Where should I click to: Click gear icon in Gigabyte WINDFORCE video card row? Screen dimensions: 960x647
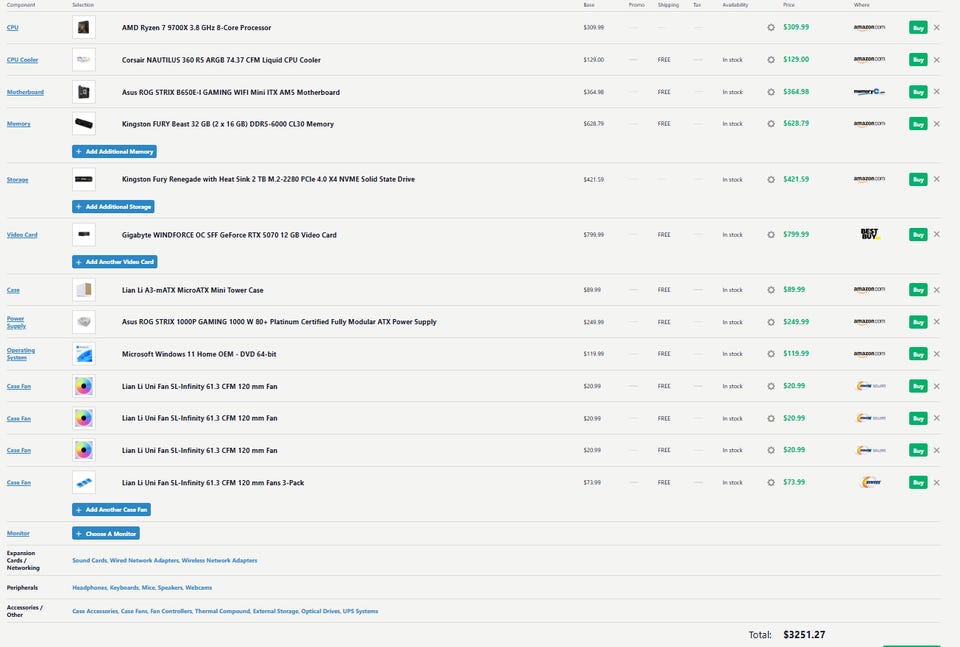coord(771,235)
